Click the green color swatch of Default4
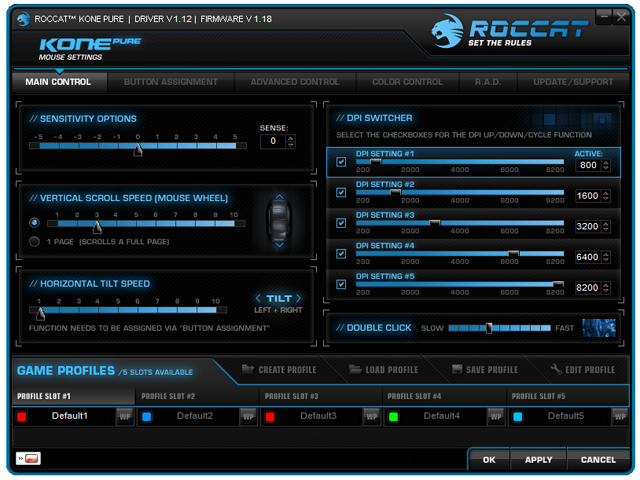The image size is (640, 480). click(x=393, y=417)
